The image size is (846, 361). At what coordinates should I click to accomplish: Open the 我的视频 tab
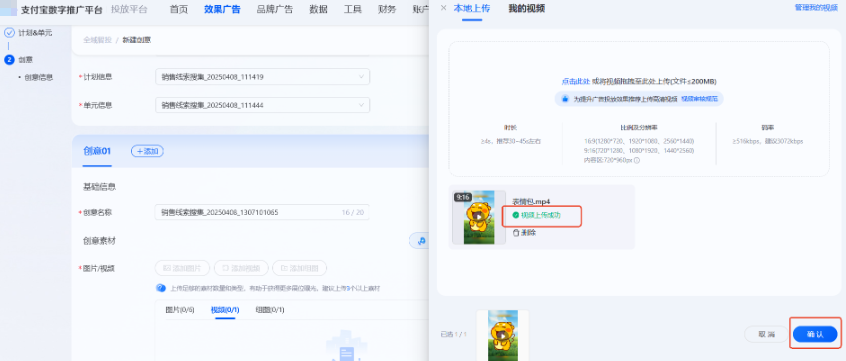(x=527, y=8)
